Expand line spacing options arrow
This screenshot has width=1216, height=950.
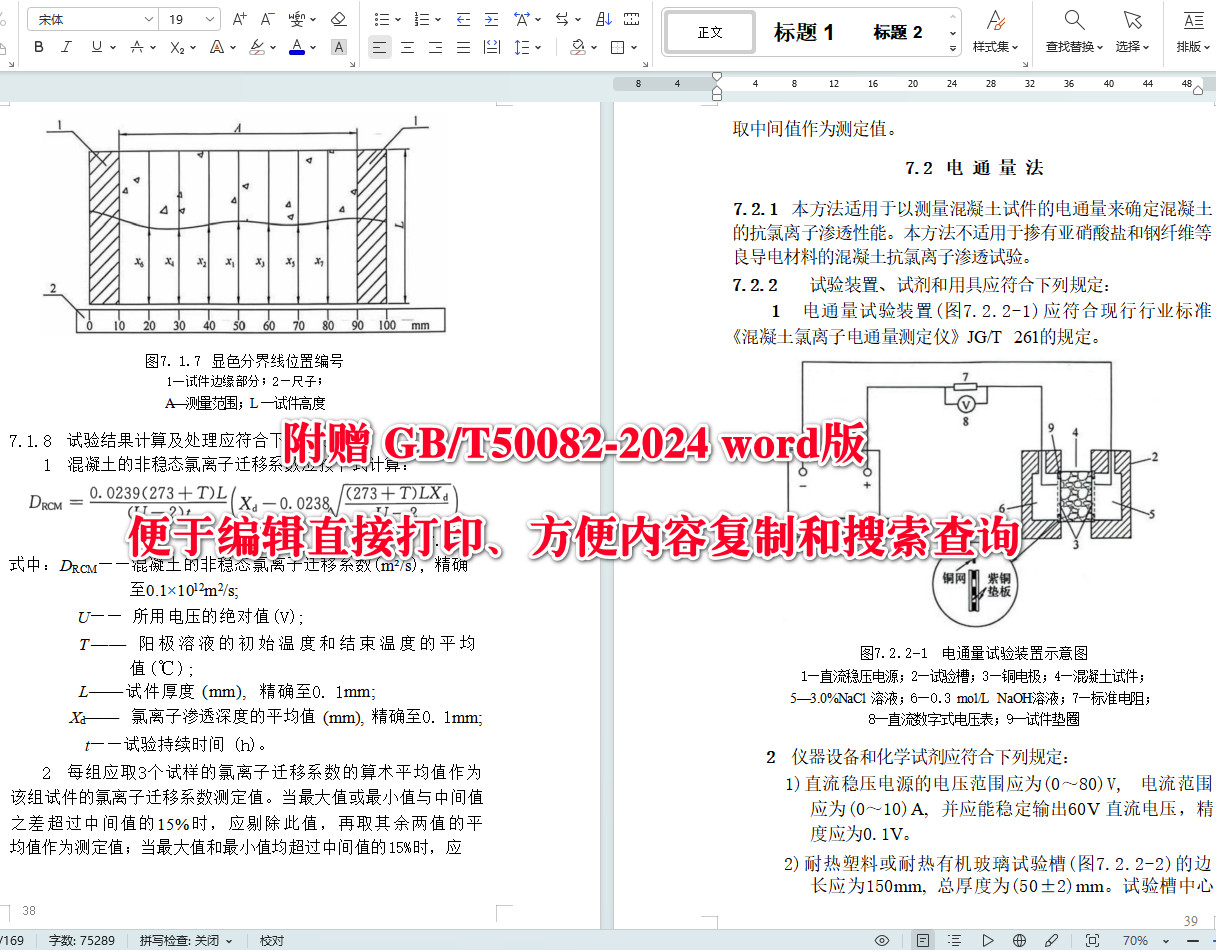point(539,47)
